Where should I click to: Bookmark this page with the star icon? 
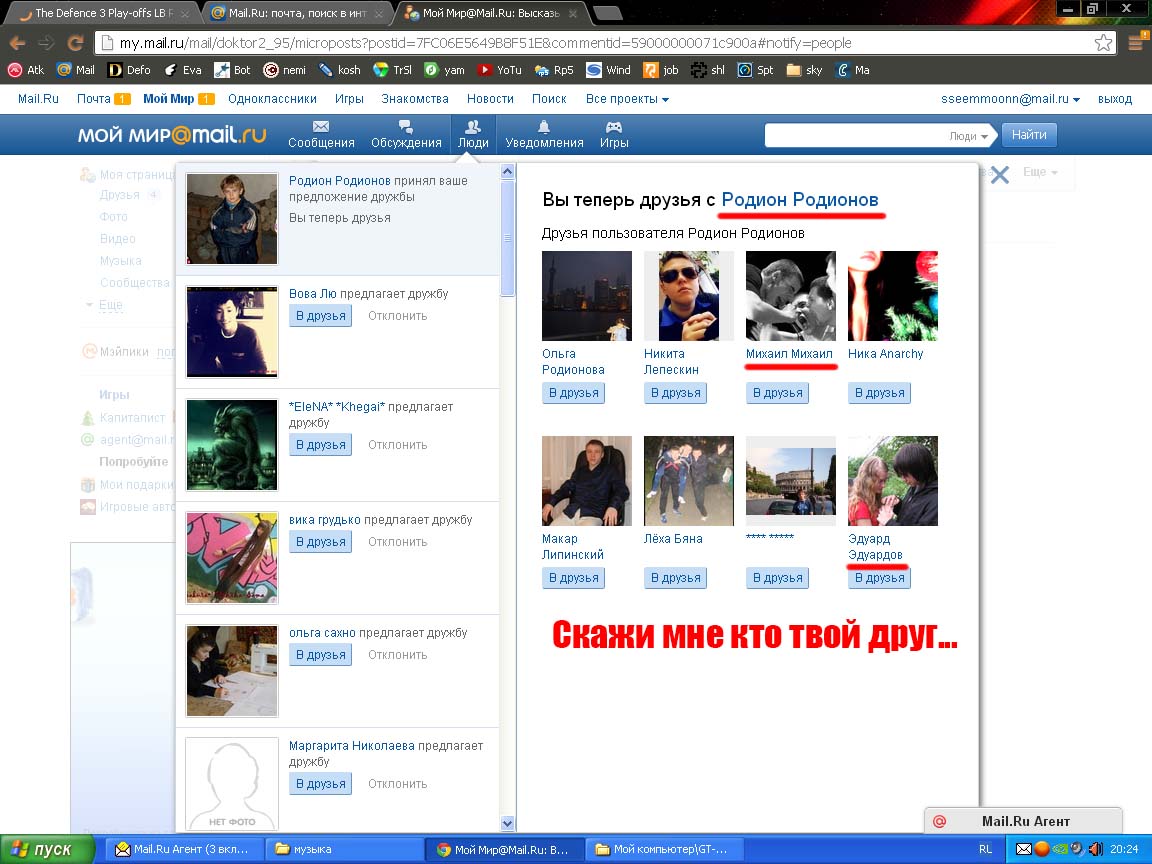(x=1103, y=43)
